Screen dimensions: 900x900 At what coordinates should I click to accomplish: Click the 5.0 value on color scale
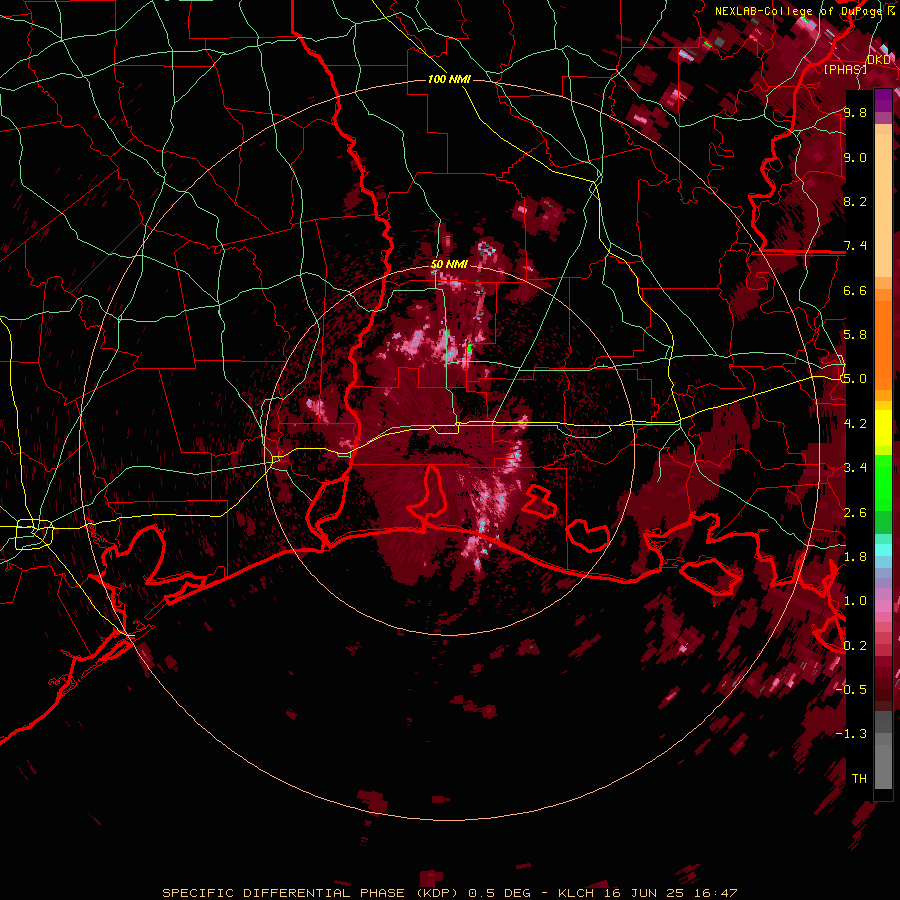(855, 379)
